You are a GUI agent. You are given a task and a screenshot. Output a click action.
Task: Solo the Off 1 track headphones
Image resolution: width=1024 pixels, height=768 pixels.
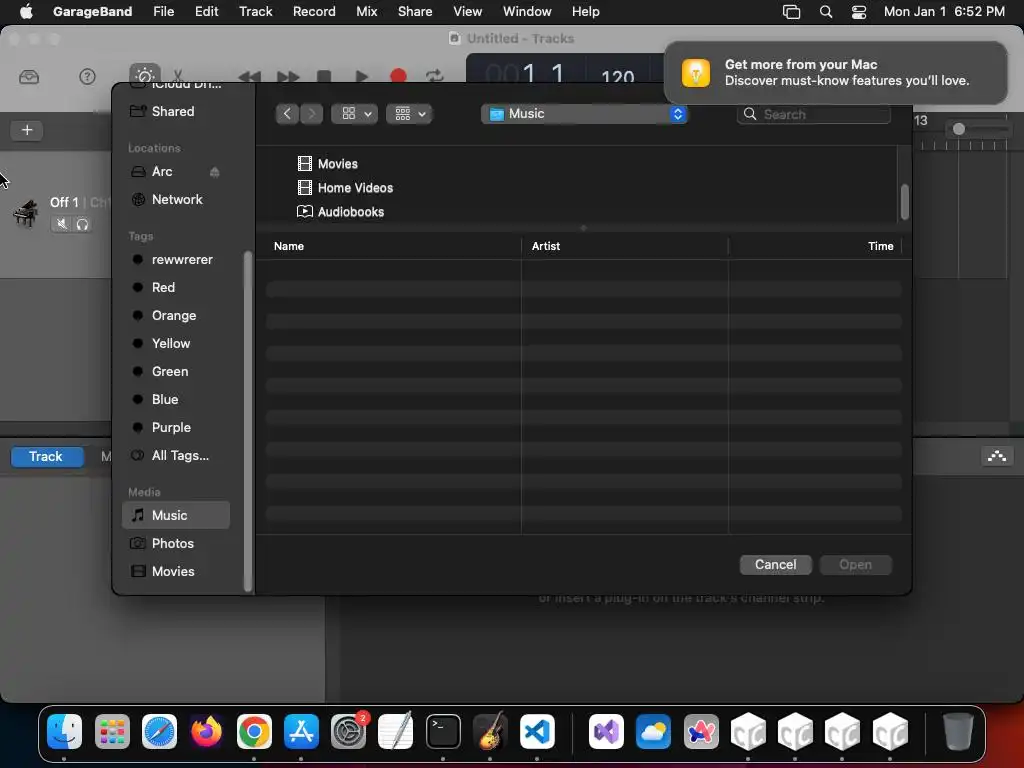point(82,224)
